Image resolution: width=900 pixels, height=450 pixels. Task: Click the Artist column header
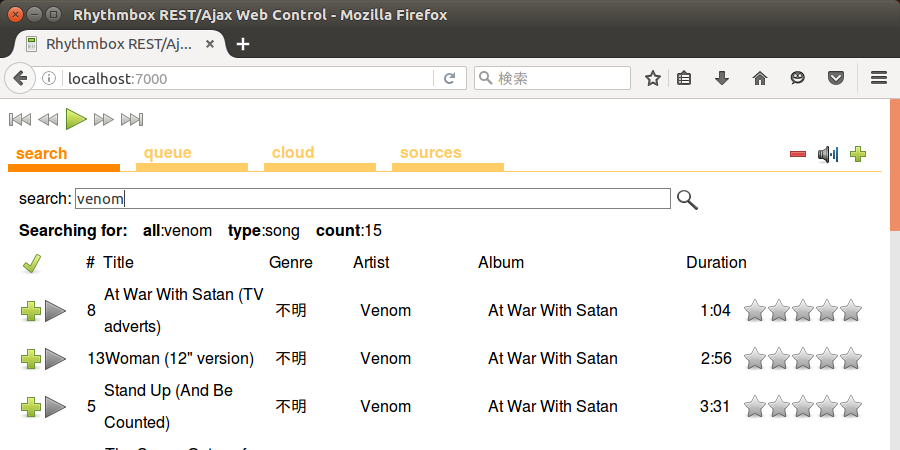[371, 262]
